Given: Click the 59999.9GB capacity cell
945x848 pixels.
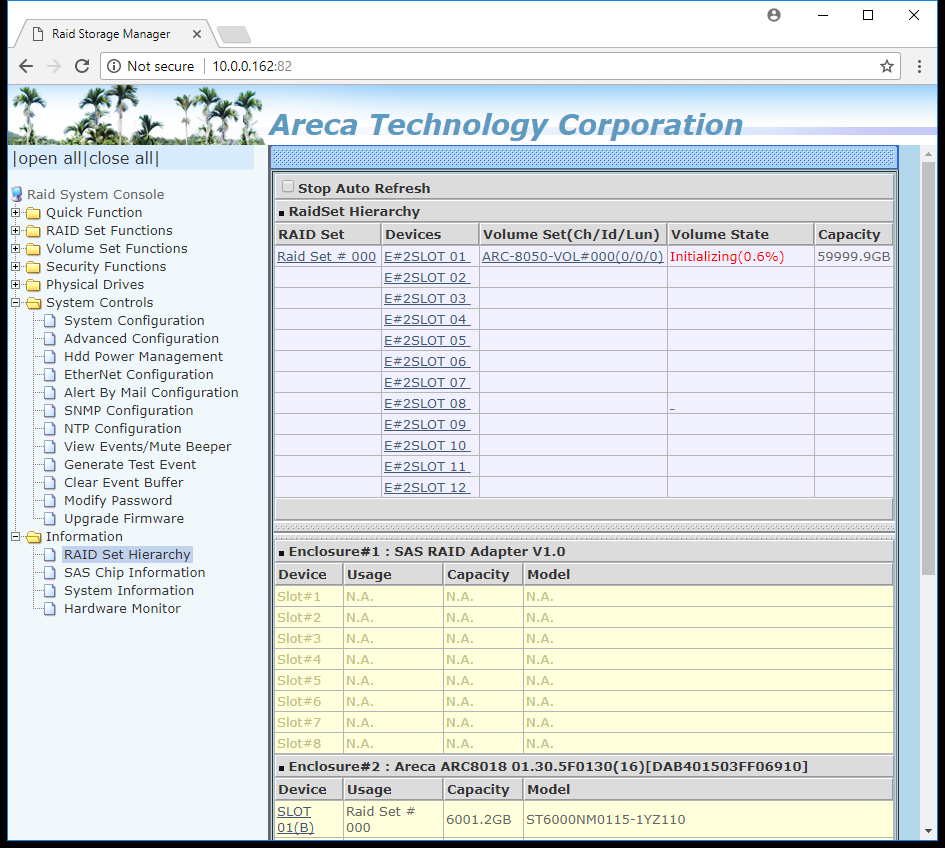Looking at the screenshot, I should click(853, 257).
